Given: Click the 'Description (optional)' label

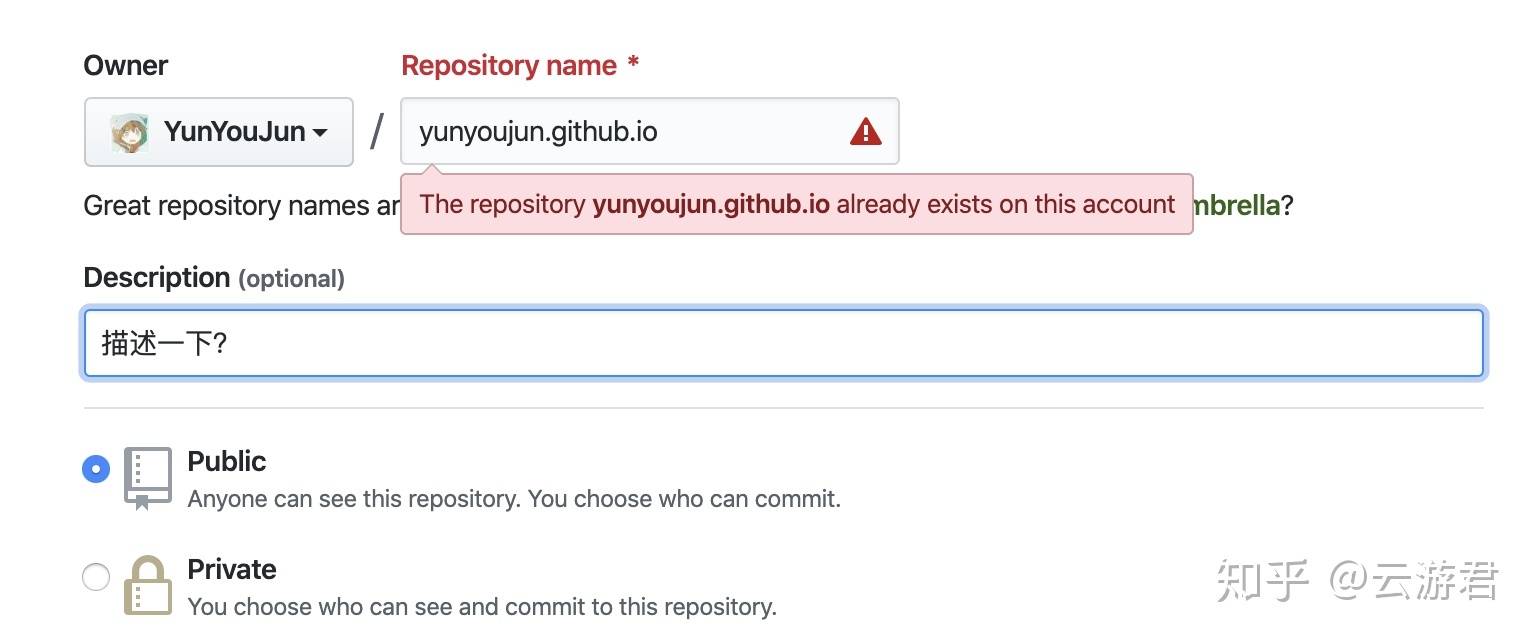Looking at the screenshot, I should [214, 278].
